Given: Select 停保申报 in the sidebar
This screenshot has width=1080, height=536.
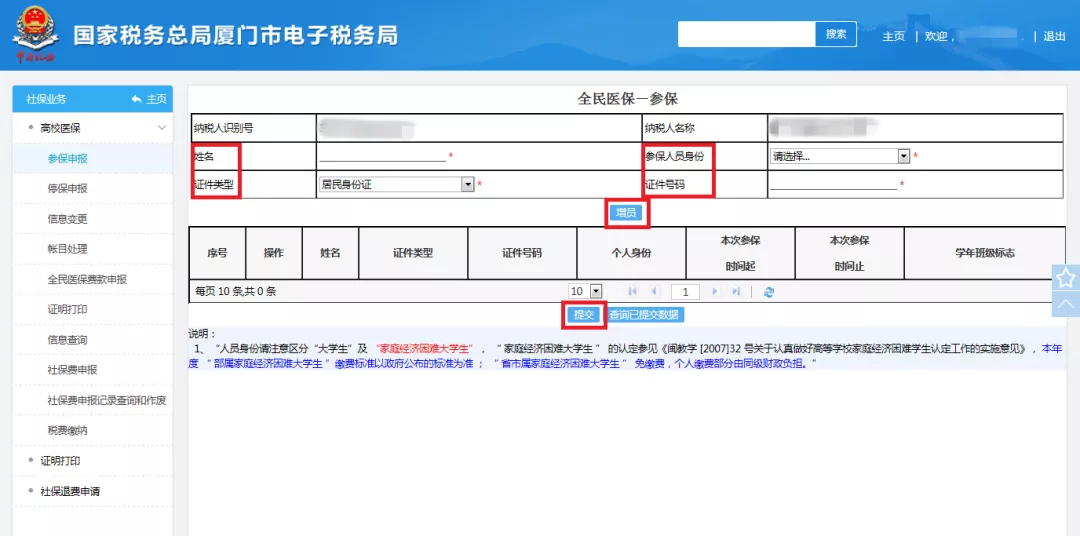Looking at the screenshot, I should click(68, 189).
